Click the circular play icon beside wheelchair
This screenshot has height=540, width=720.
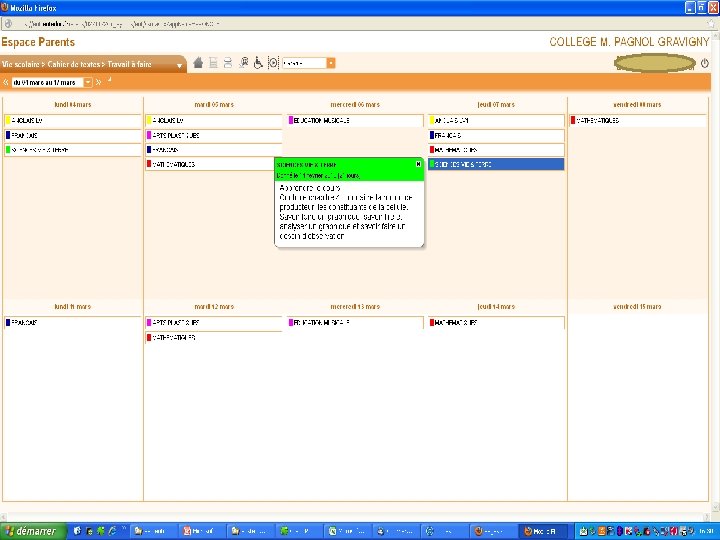(273, 63)
